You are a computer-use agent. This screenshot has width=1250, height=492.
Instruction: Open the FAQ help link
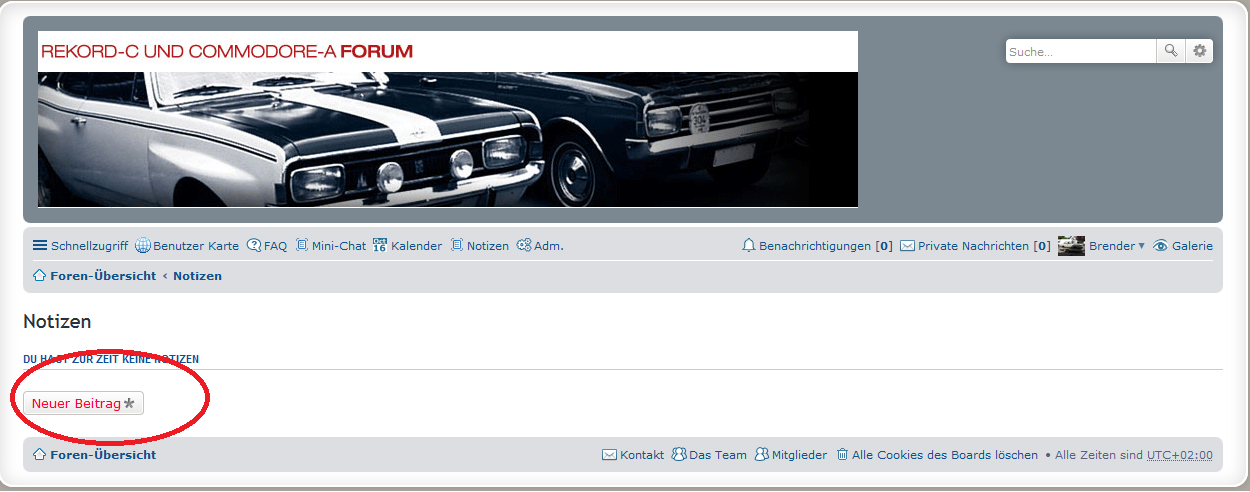click(267, 246)
